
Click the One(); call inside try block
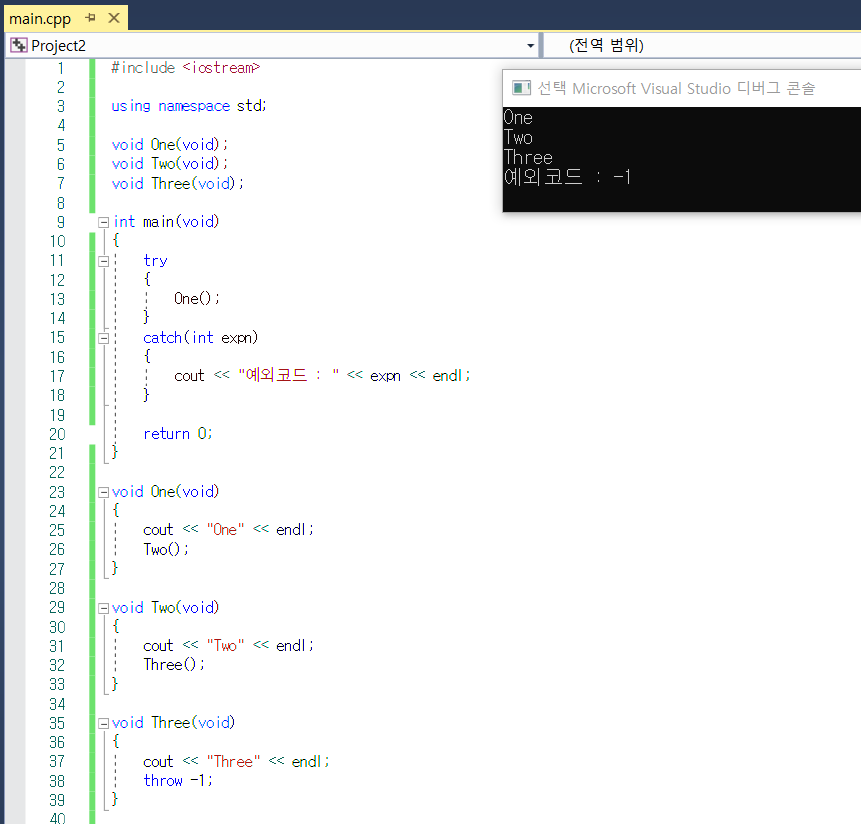pos(197,299)
